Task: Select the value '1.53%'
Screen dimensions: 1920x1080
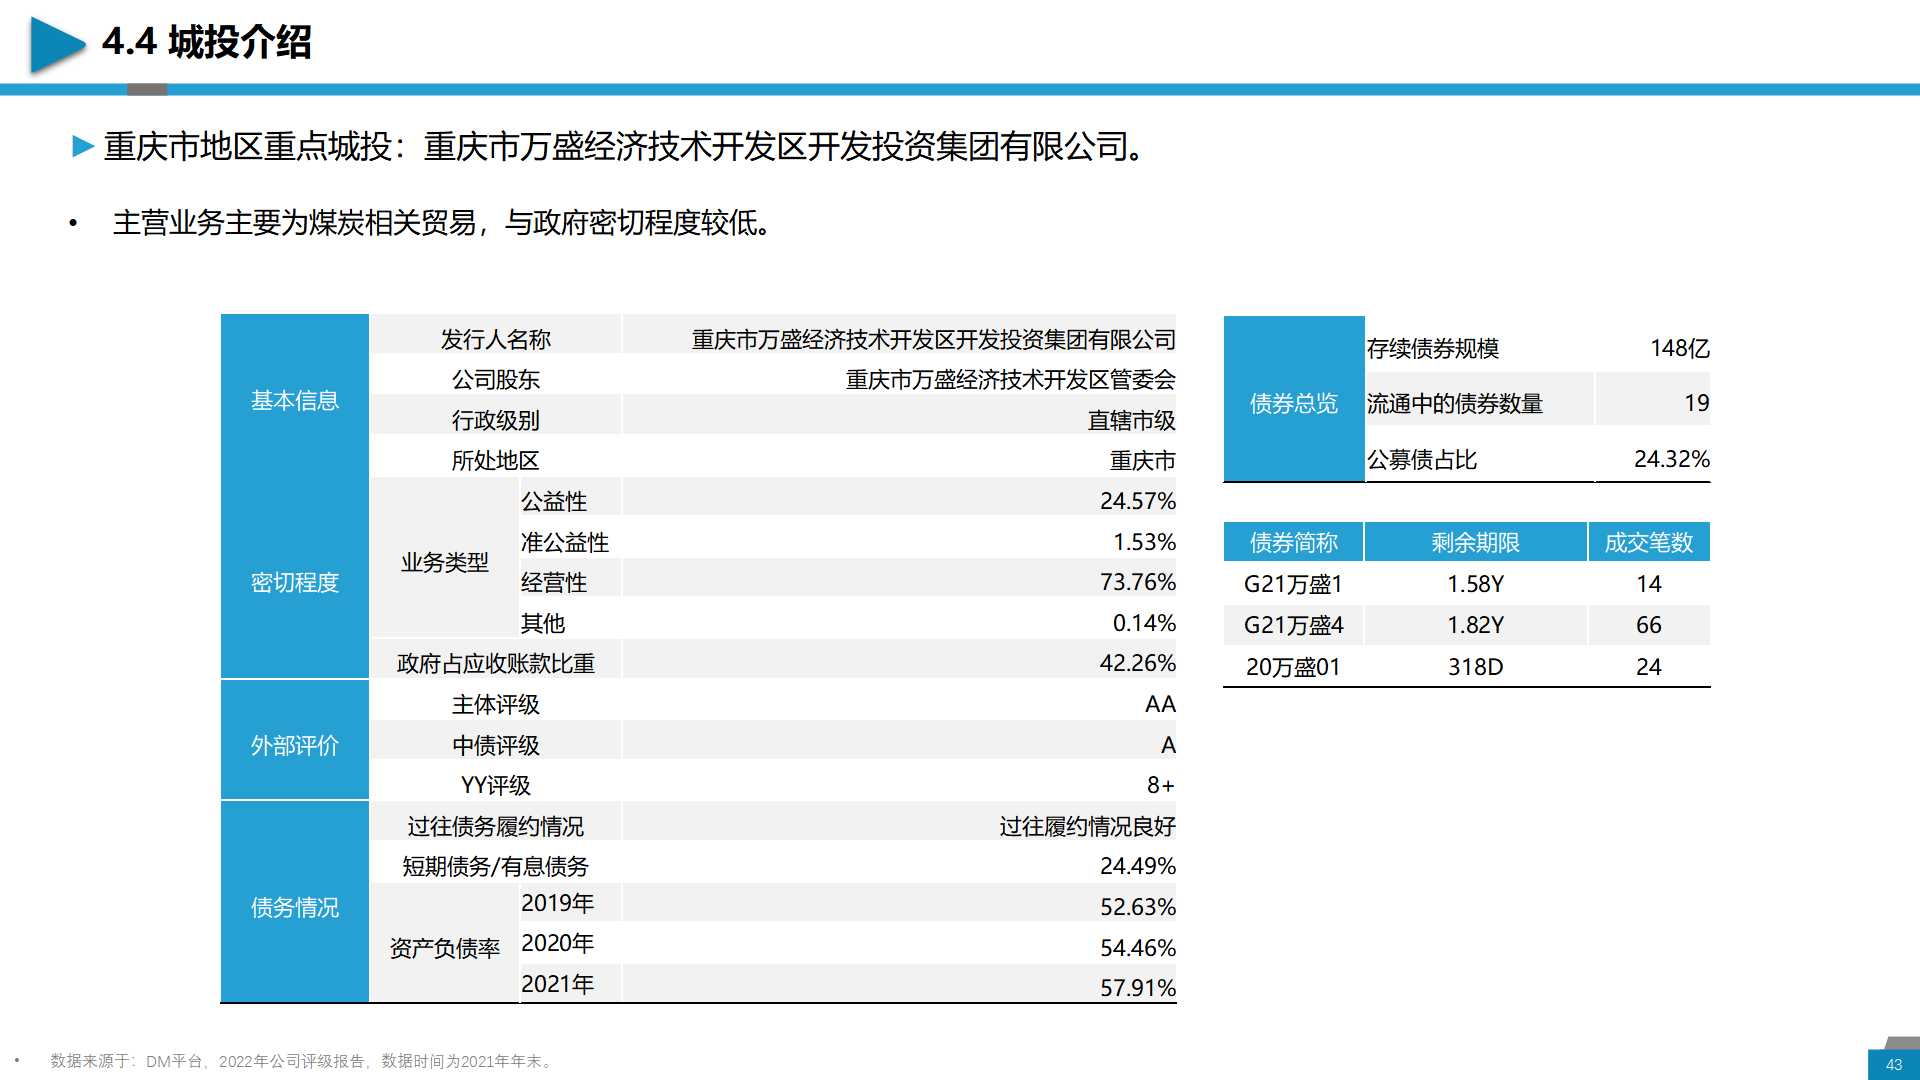Action: (1145, 542)
